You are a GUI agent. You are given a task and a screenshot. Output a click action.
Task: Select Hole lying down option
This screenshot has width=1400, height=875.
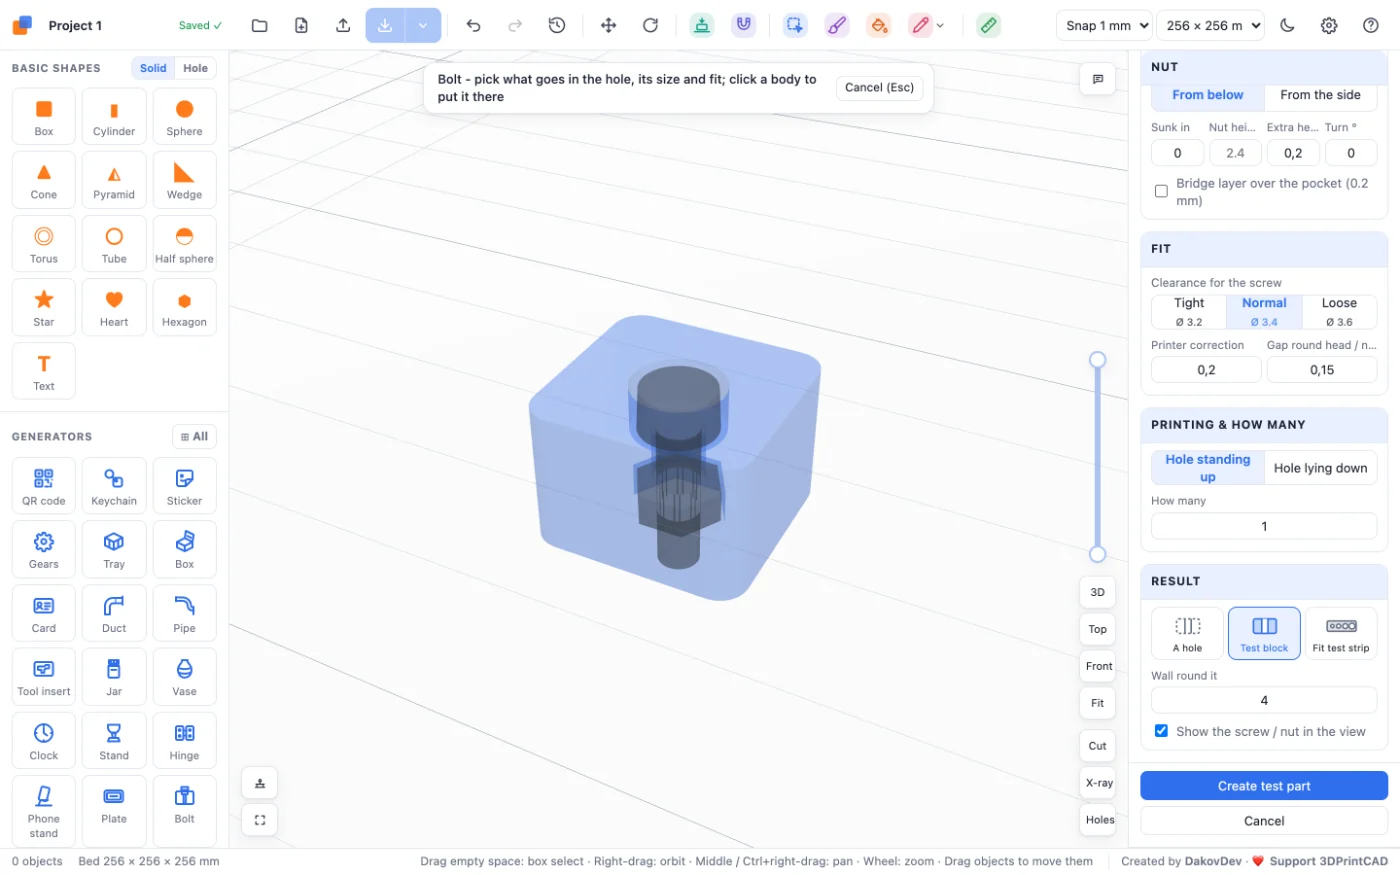(x=1320, y=468)
